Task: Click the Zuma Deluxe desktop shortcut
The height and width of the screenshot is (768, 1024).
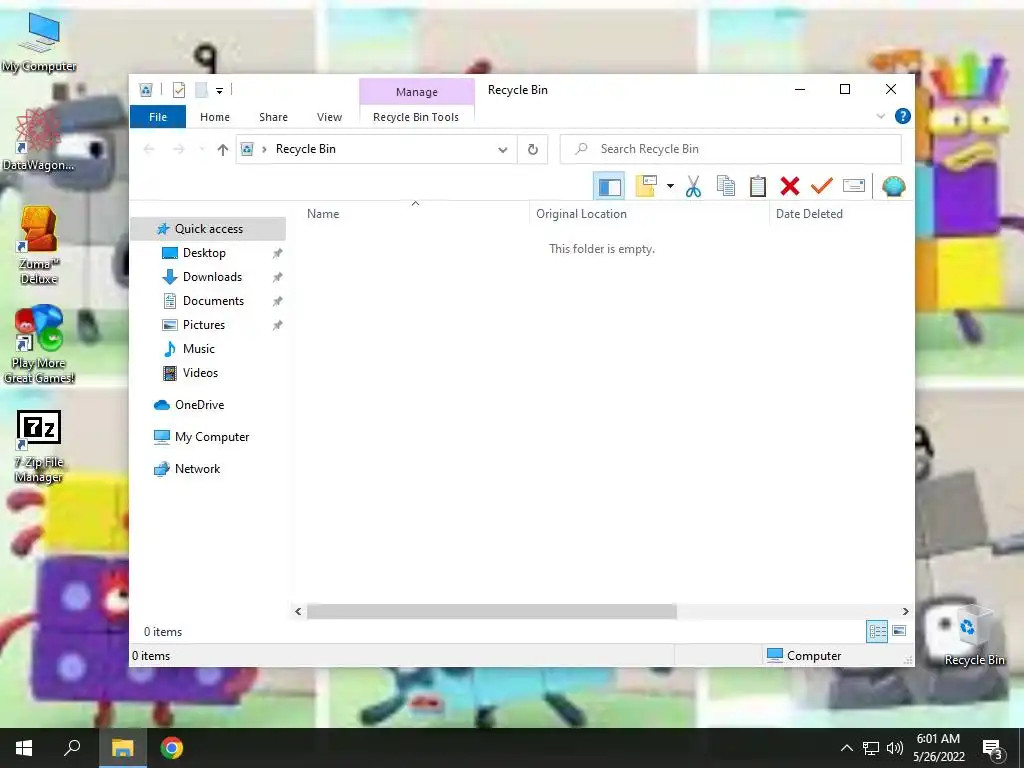Action: pos(39,245)
